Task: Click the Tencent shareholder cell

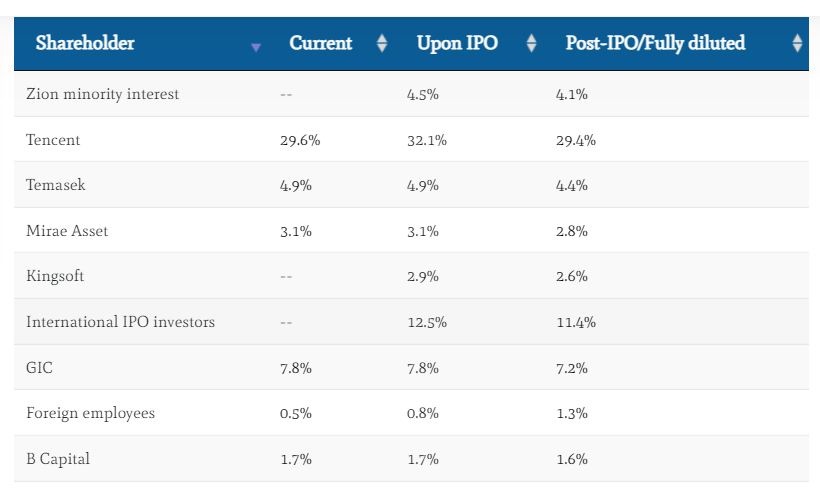Action: [x=53, y=140]
